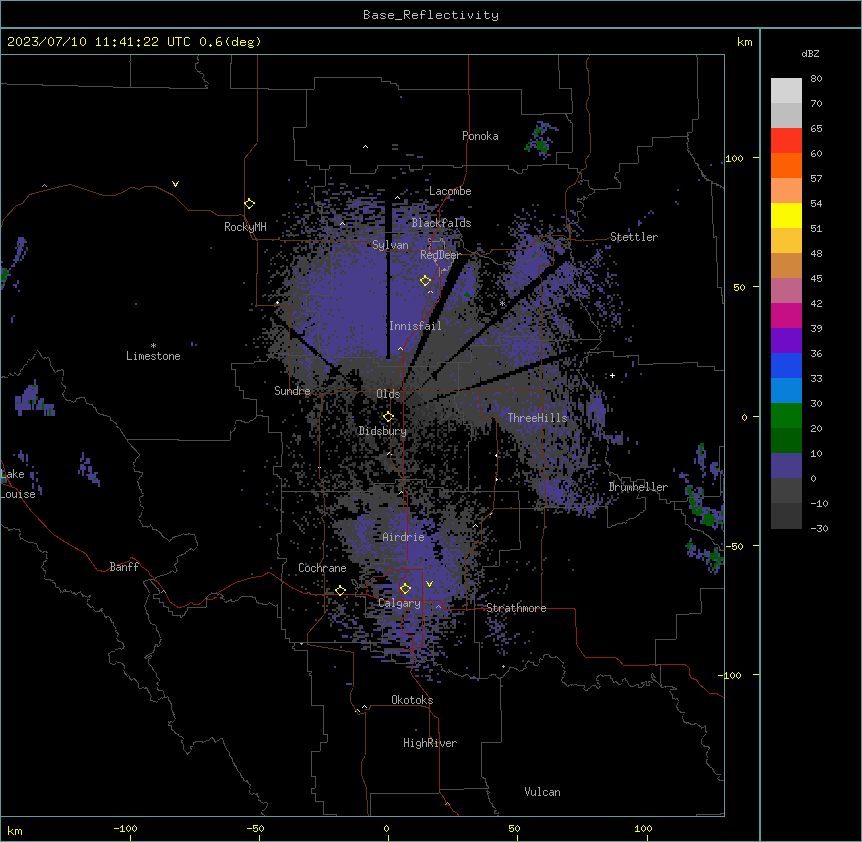
Task: Select the red 65-60 dBZ legend swatch
Action: (786, 141)
